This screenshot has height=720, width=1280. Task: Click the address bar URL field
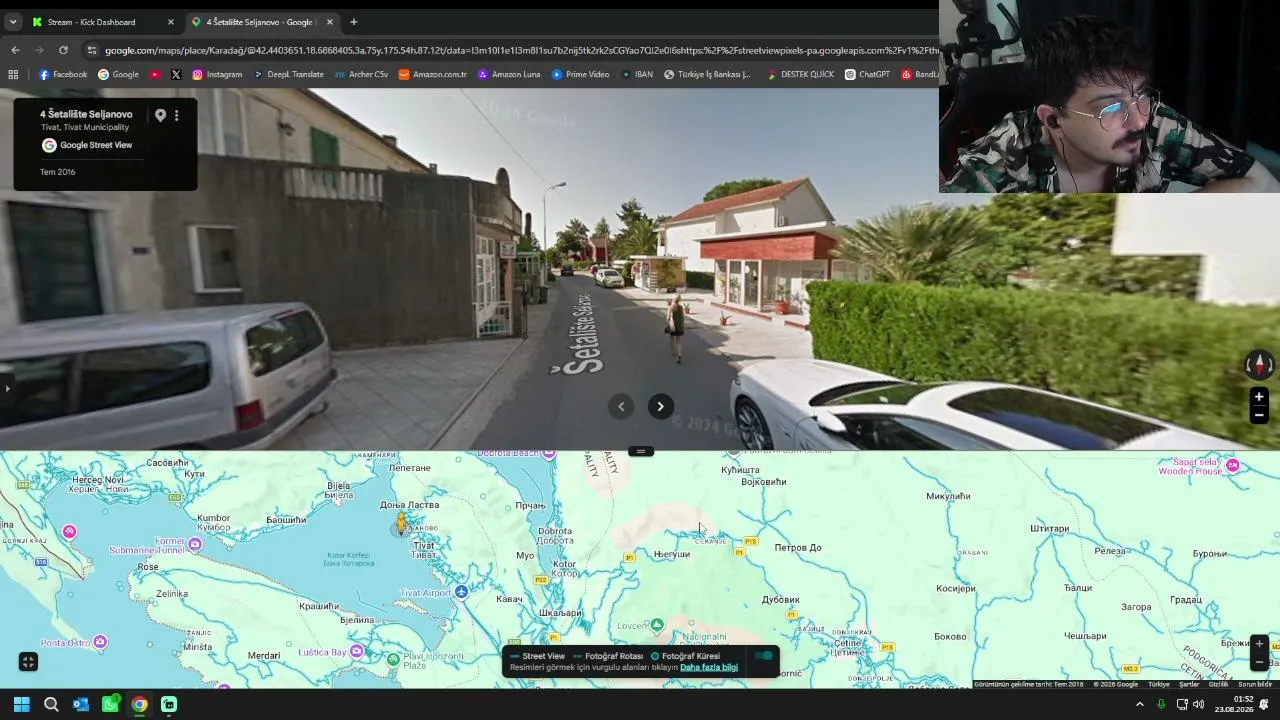520,50
